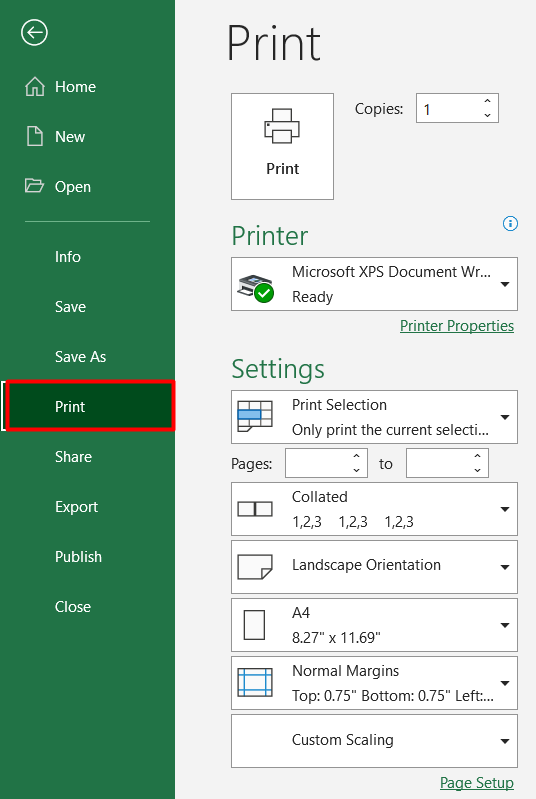Click the Open folder icon
Screen dimensions: 536x799
(x=34, y=185)
